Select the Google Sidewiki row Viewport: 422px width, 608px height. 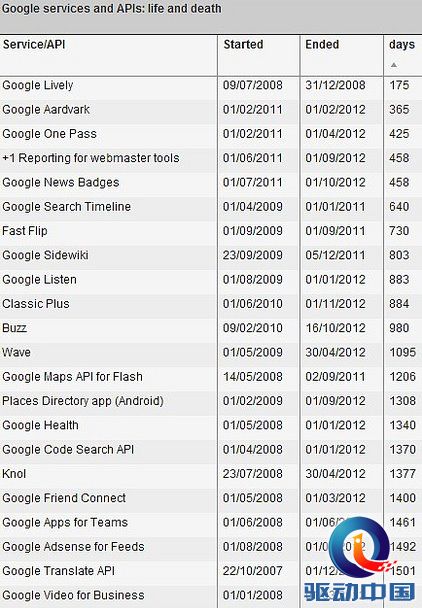pyautogui.click(x=211, y=255)
